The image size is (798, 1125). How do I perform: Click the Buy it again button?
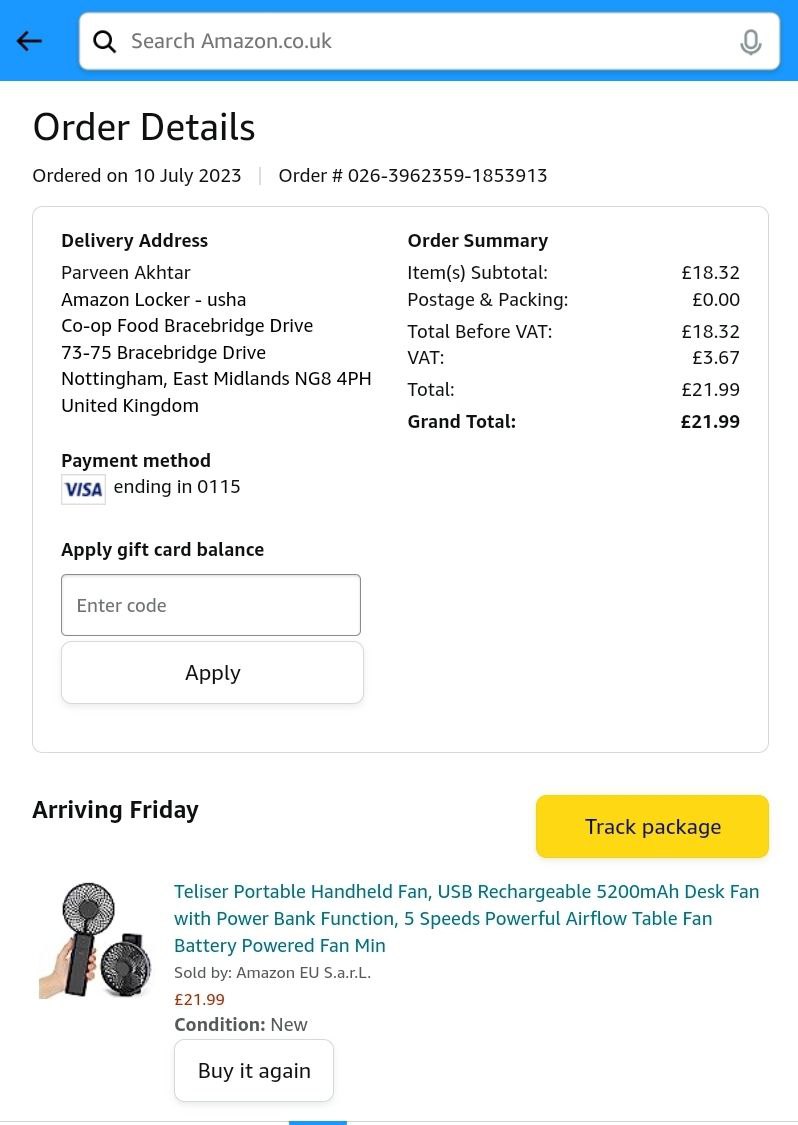pyautogui.click(x=254, y=1070)
